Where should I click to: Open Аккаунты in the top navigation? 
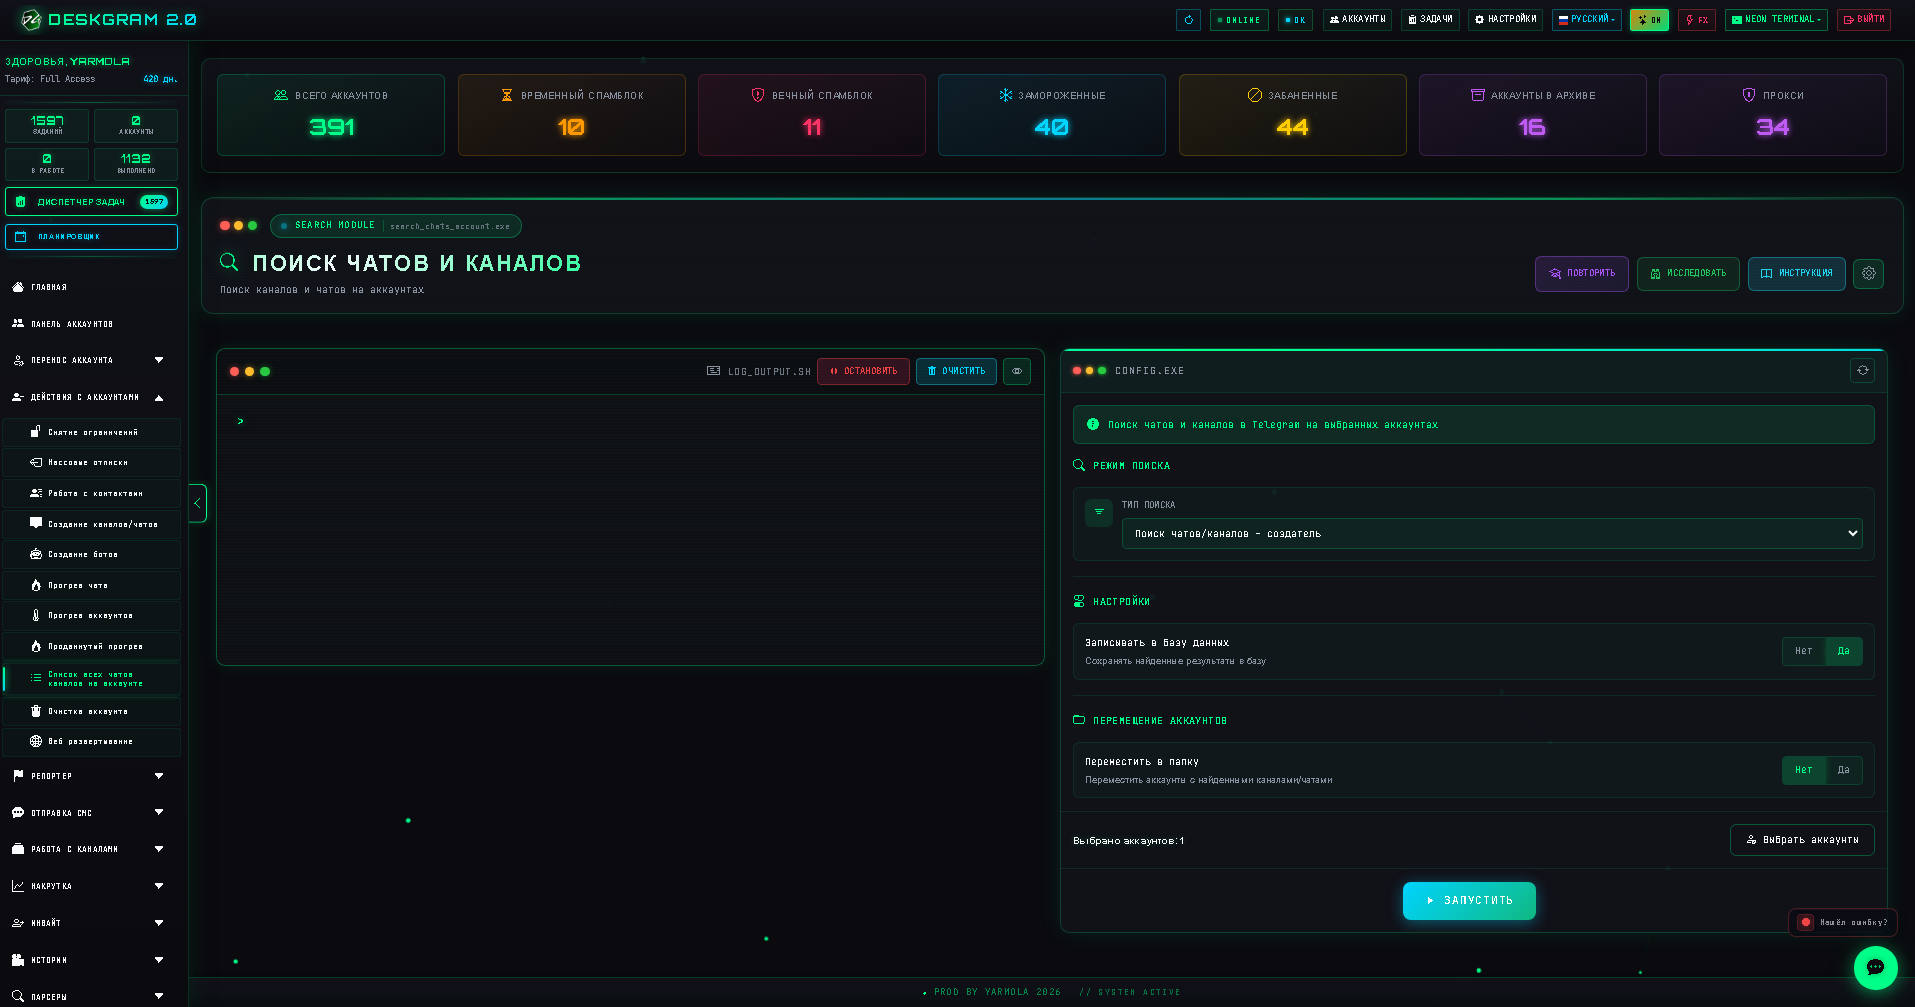1357,20
